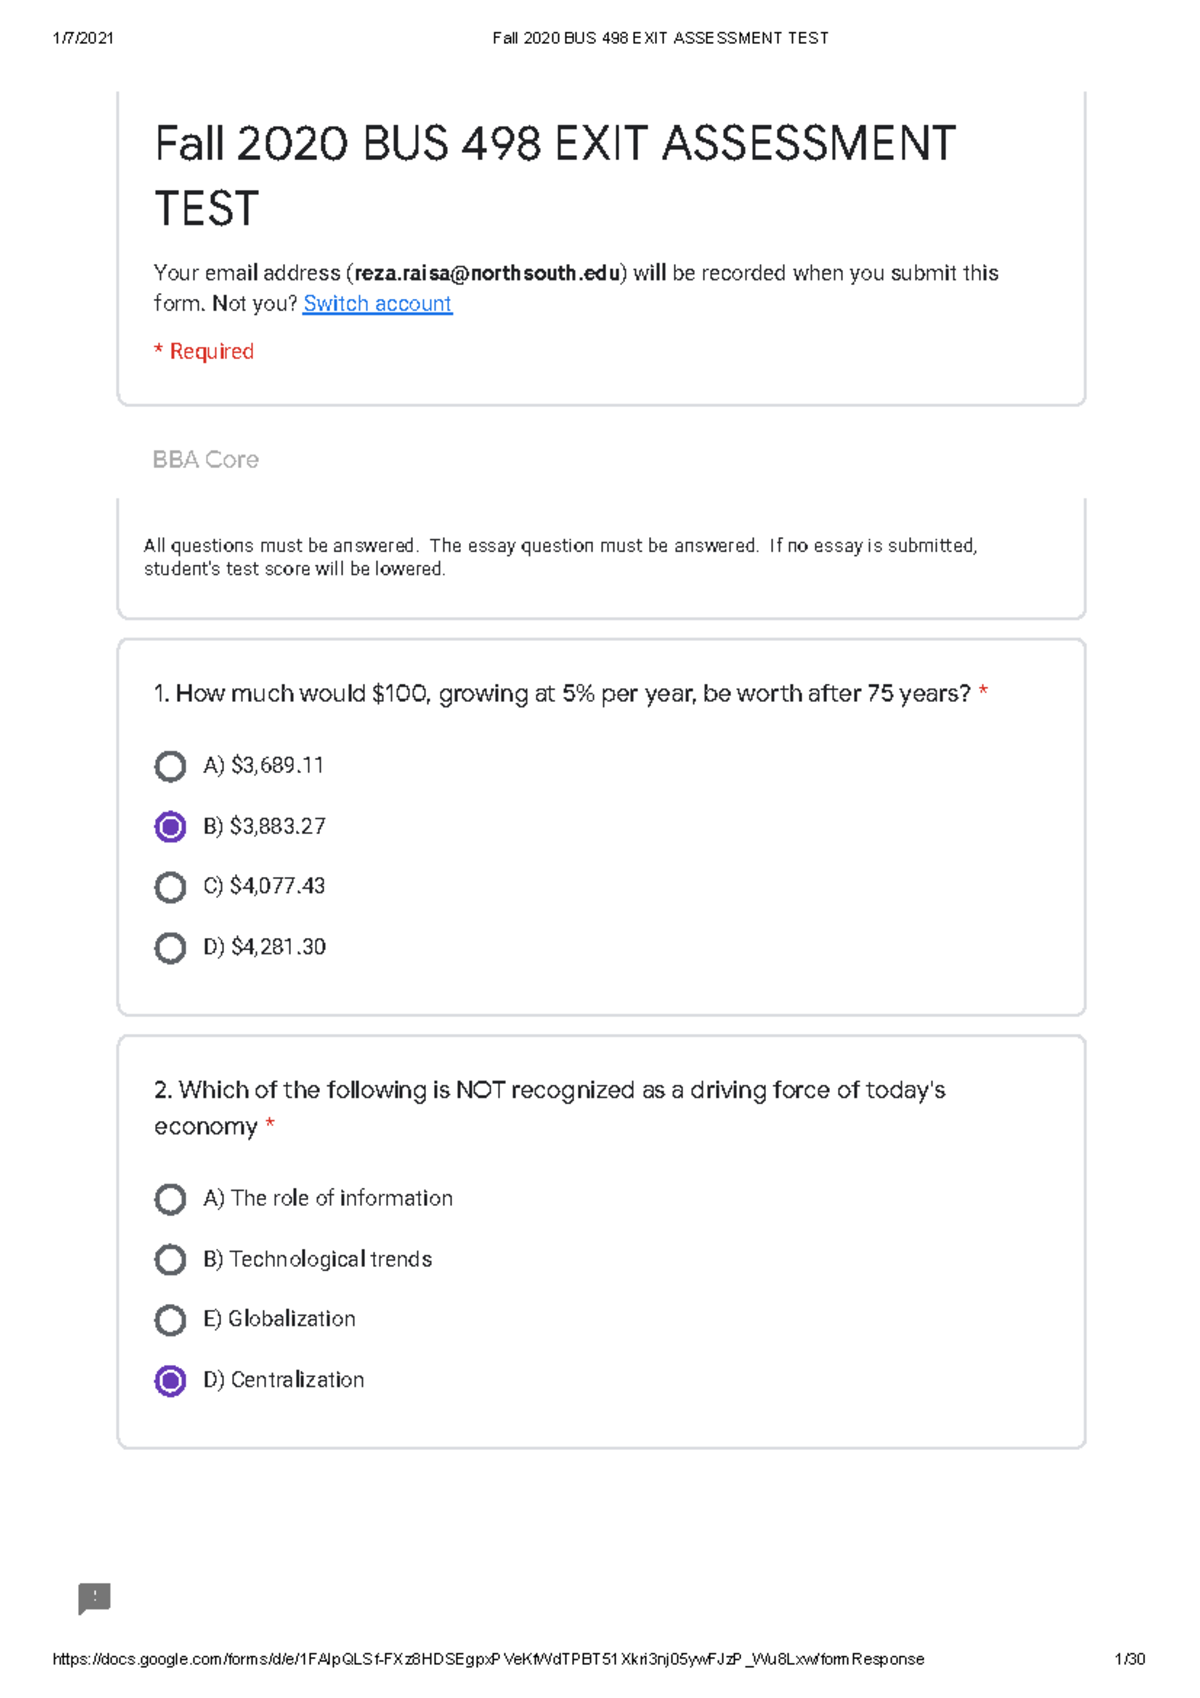
Task: Click the 1/30 page number indicator
Action: pos(1129,1659)
